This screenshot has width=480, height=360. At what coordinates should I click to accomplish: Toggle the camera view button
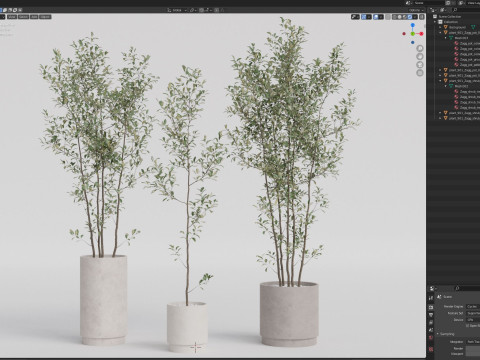click(420, 65)
